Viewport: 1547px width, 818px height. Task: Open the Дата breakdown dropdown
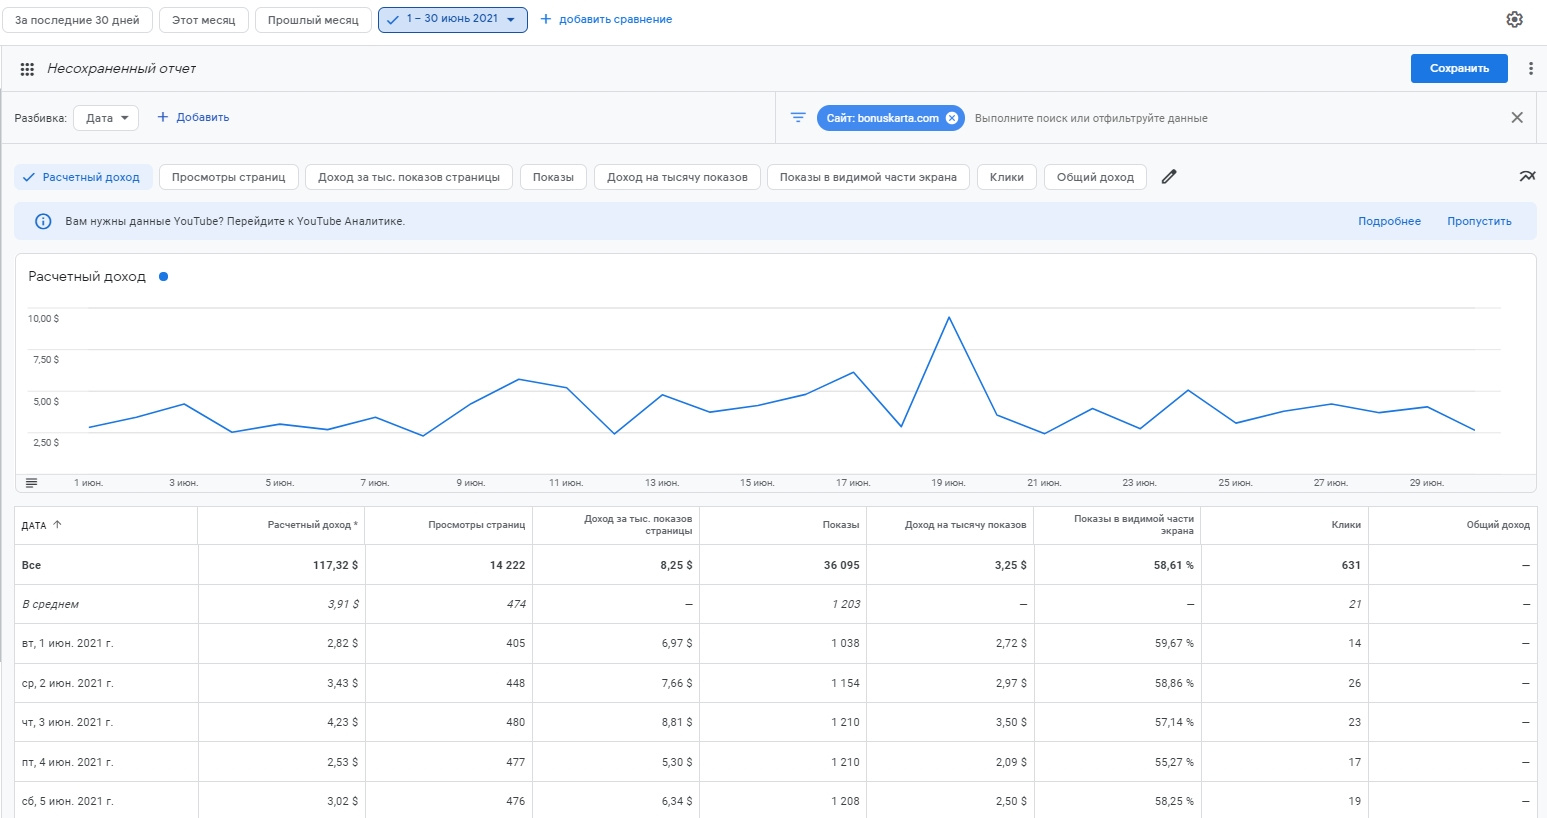(108, 118)
